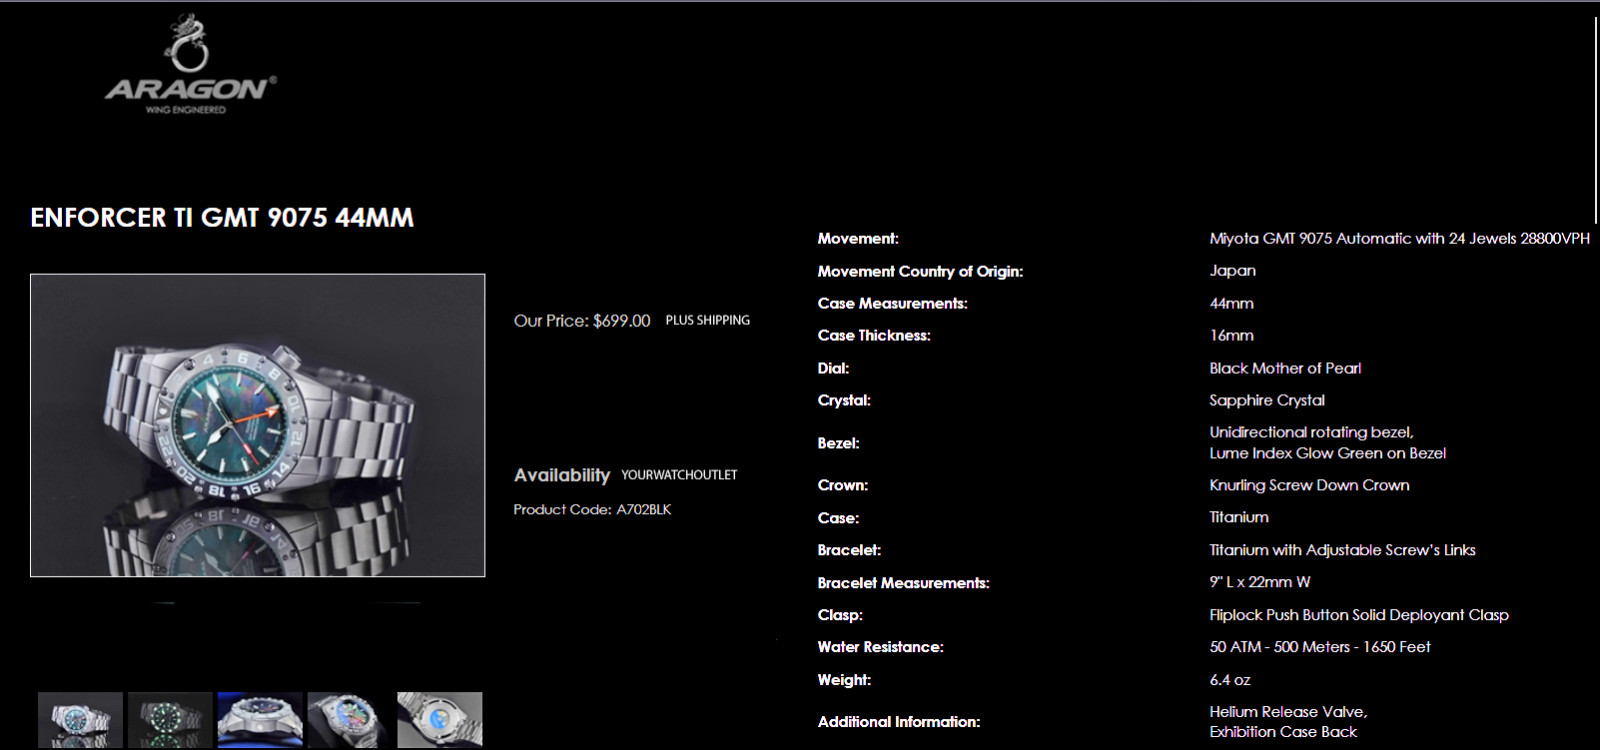Viewport: 1600px width, 750px height.
Task: Click the ENFORCER TI GMT 9075 44MM title
Action: click(x=222, y=218)
